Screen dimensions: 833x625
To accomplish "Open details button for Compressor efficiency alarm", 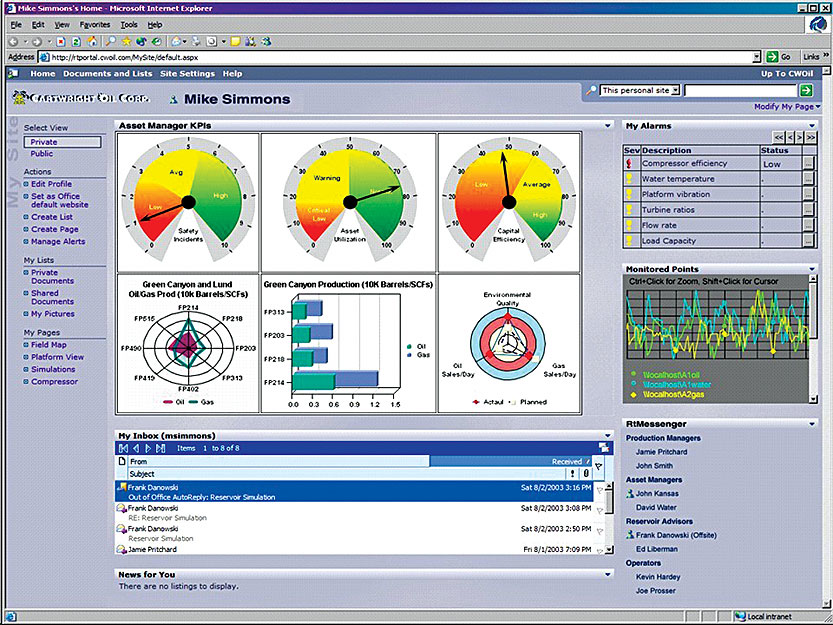I will click(x=808, y=164).
